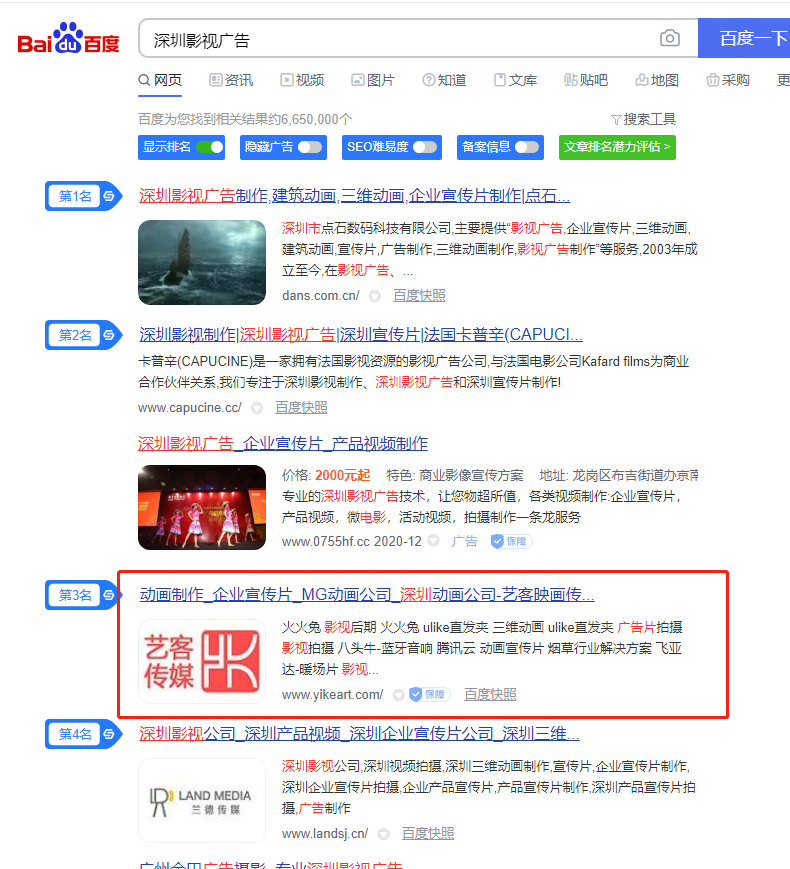This screenshot has width=790, height=869.
Task: Open result 深圳影视广告制作,建筑动画 点石
Action: point(354,196)
